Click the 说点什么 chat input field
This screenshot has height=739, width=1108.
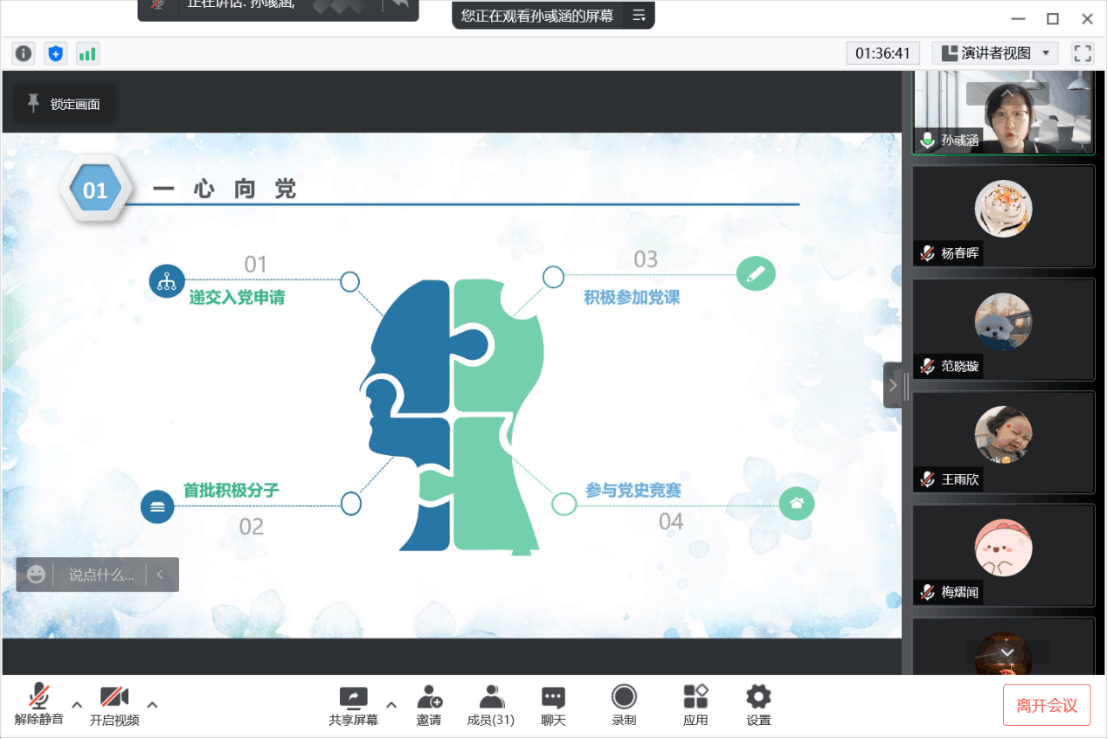point(100,575)
